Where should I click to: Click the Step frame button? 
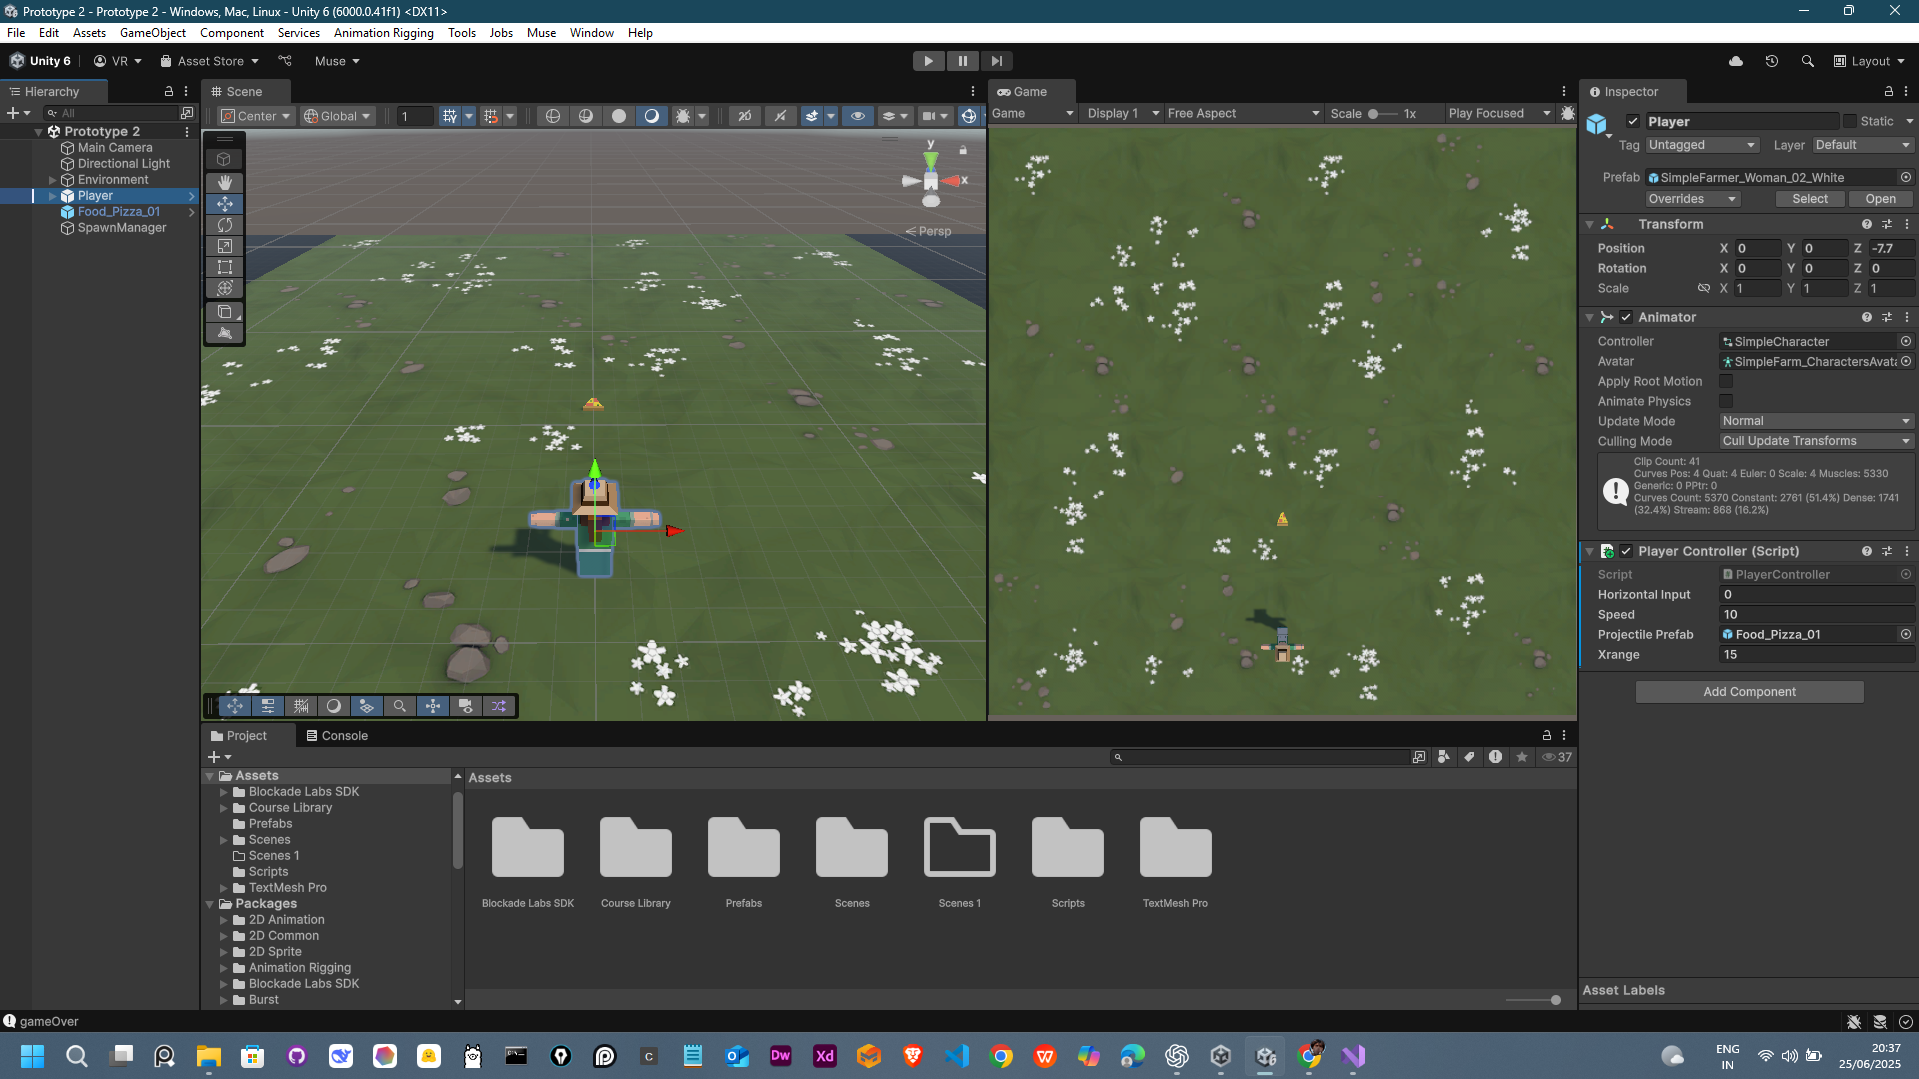tap(996, 61)
